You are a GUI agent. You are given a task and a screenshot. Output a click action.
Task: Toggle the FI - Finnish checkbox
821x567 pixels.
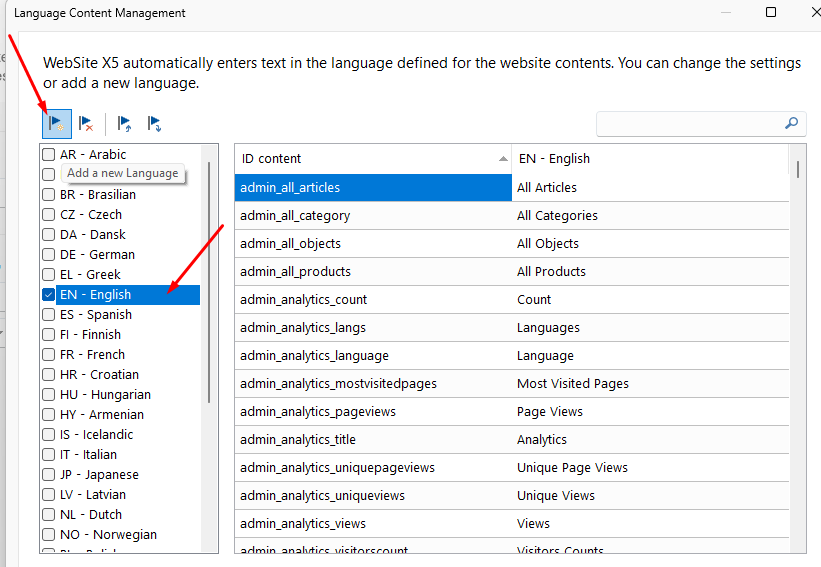point(49,335)
